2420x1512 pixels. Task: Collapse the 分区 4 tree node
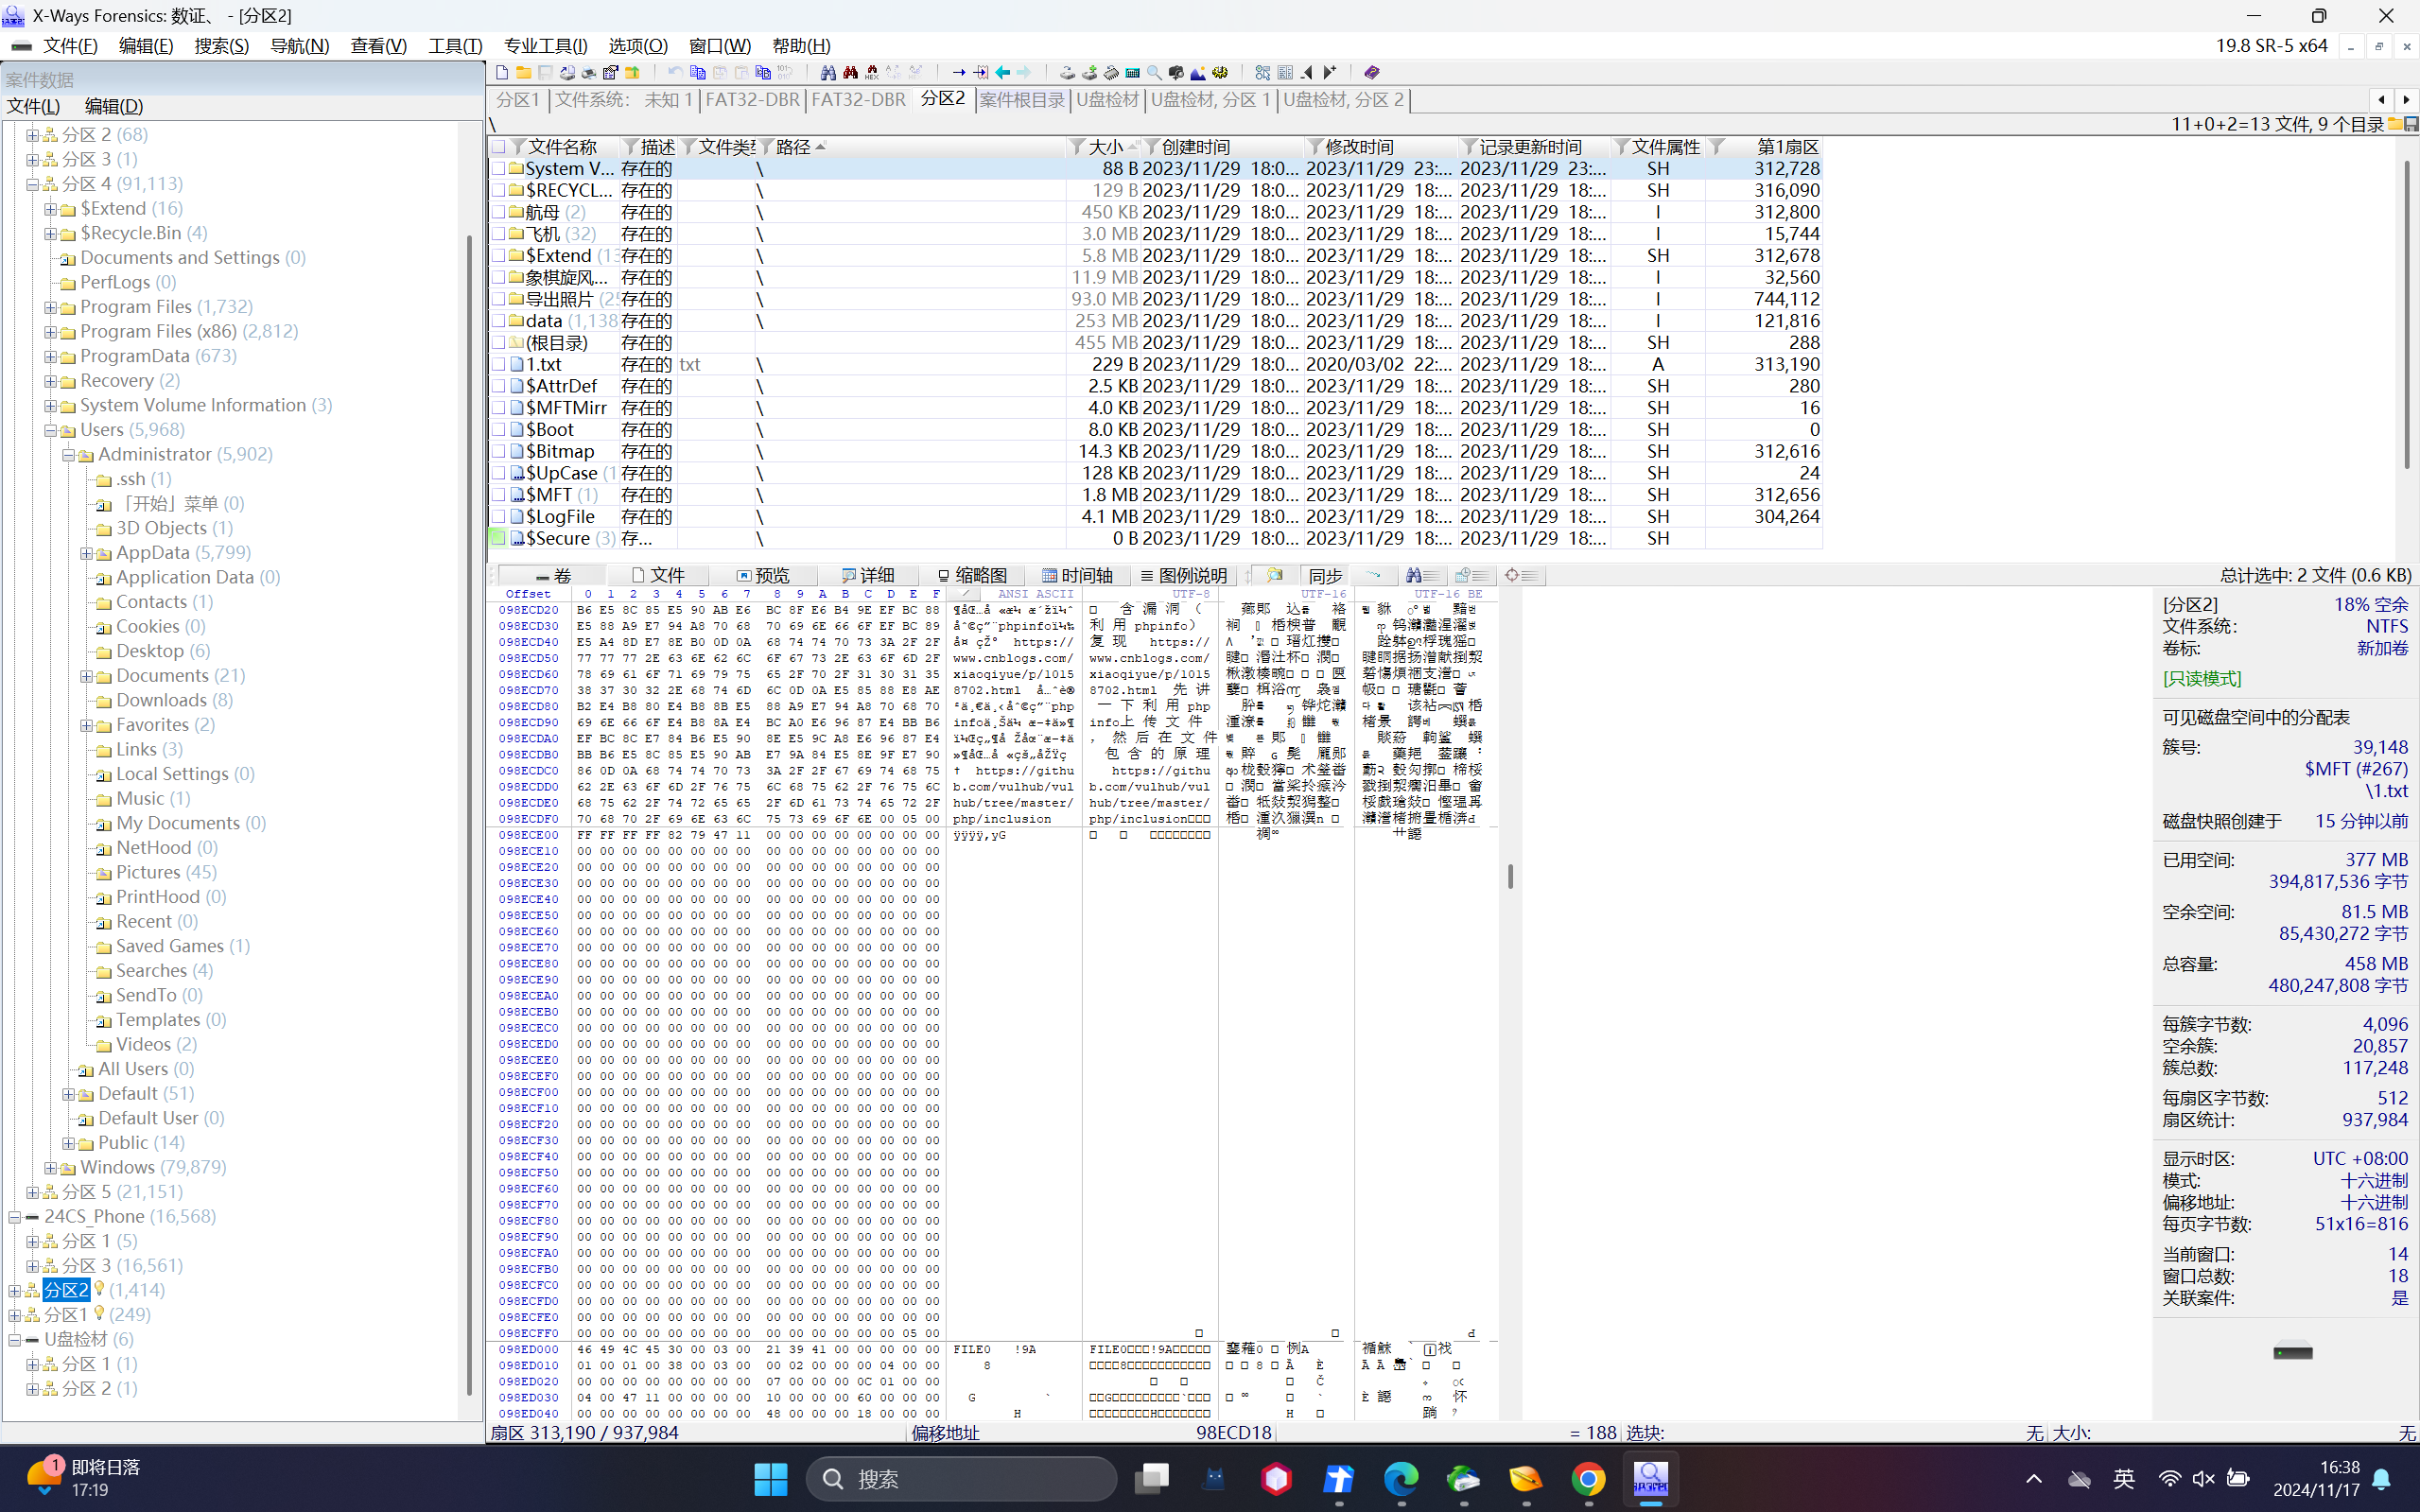point(32,184)
